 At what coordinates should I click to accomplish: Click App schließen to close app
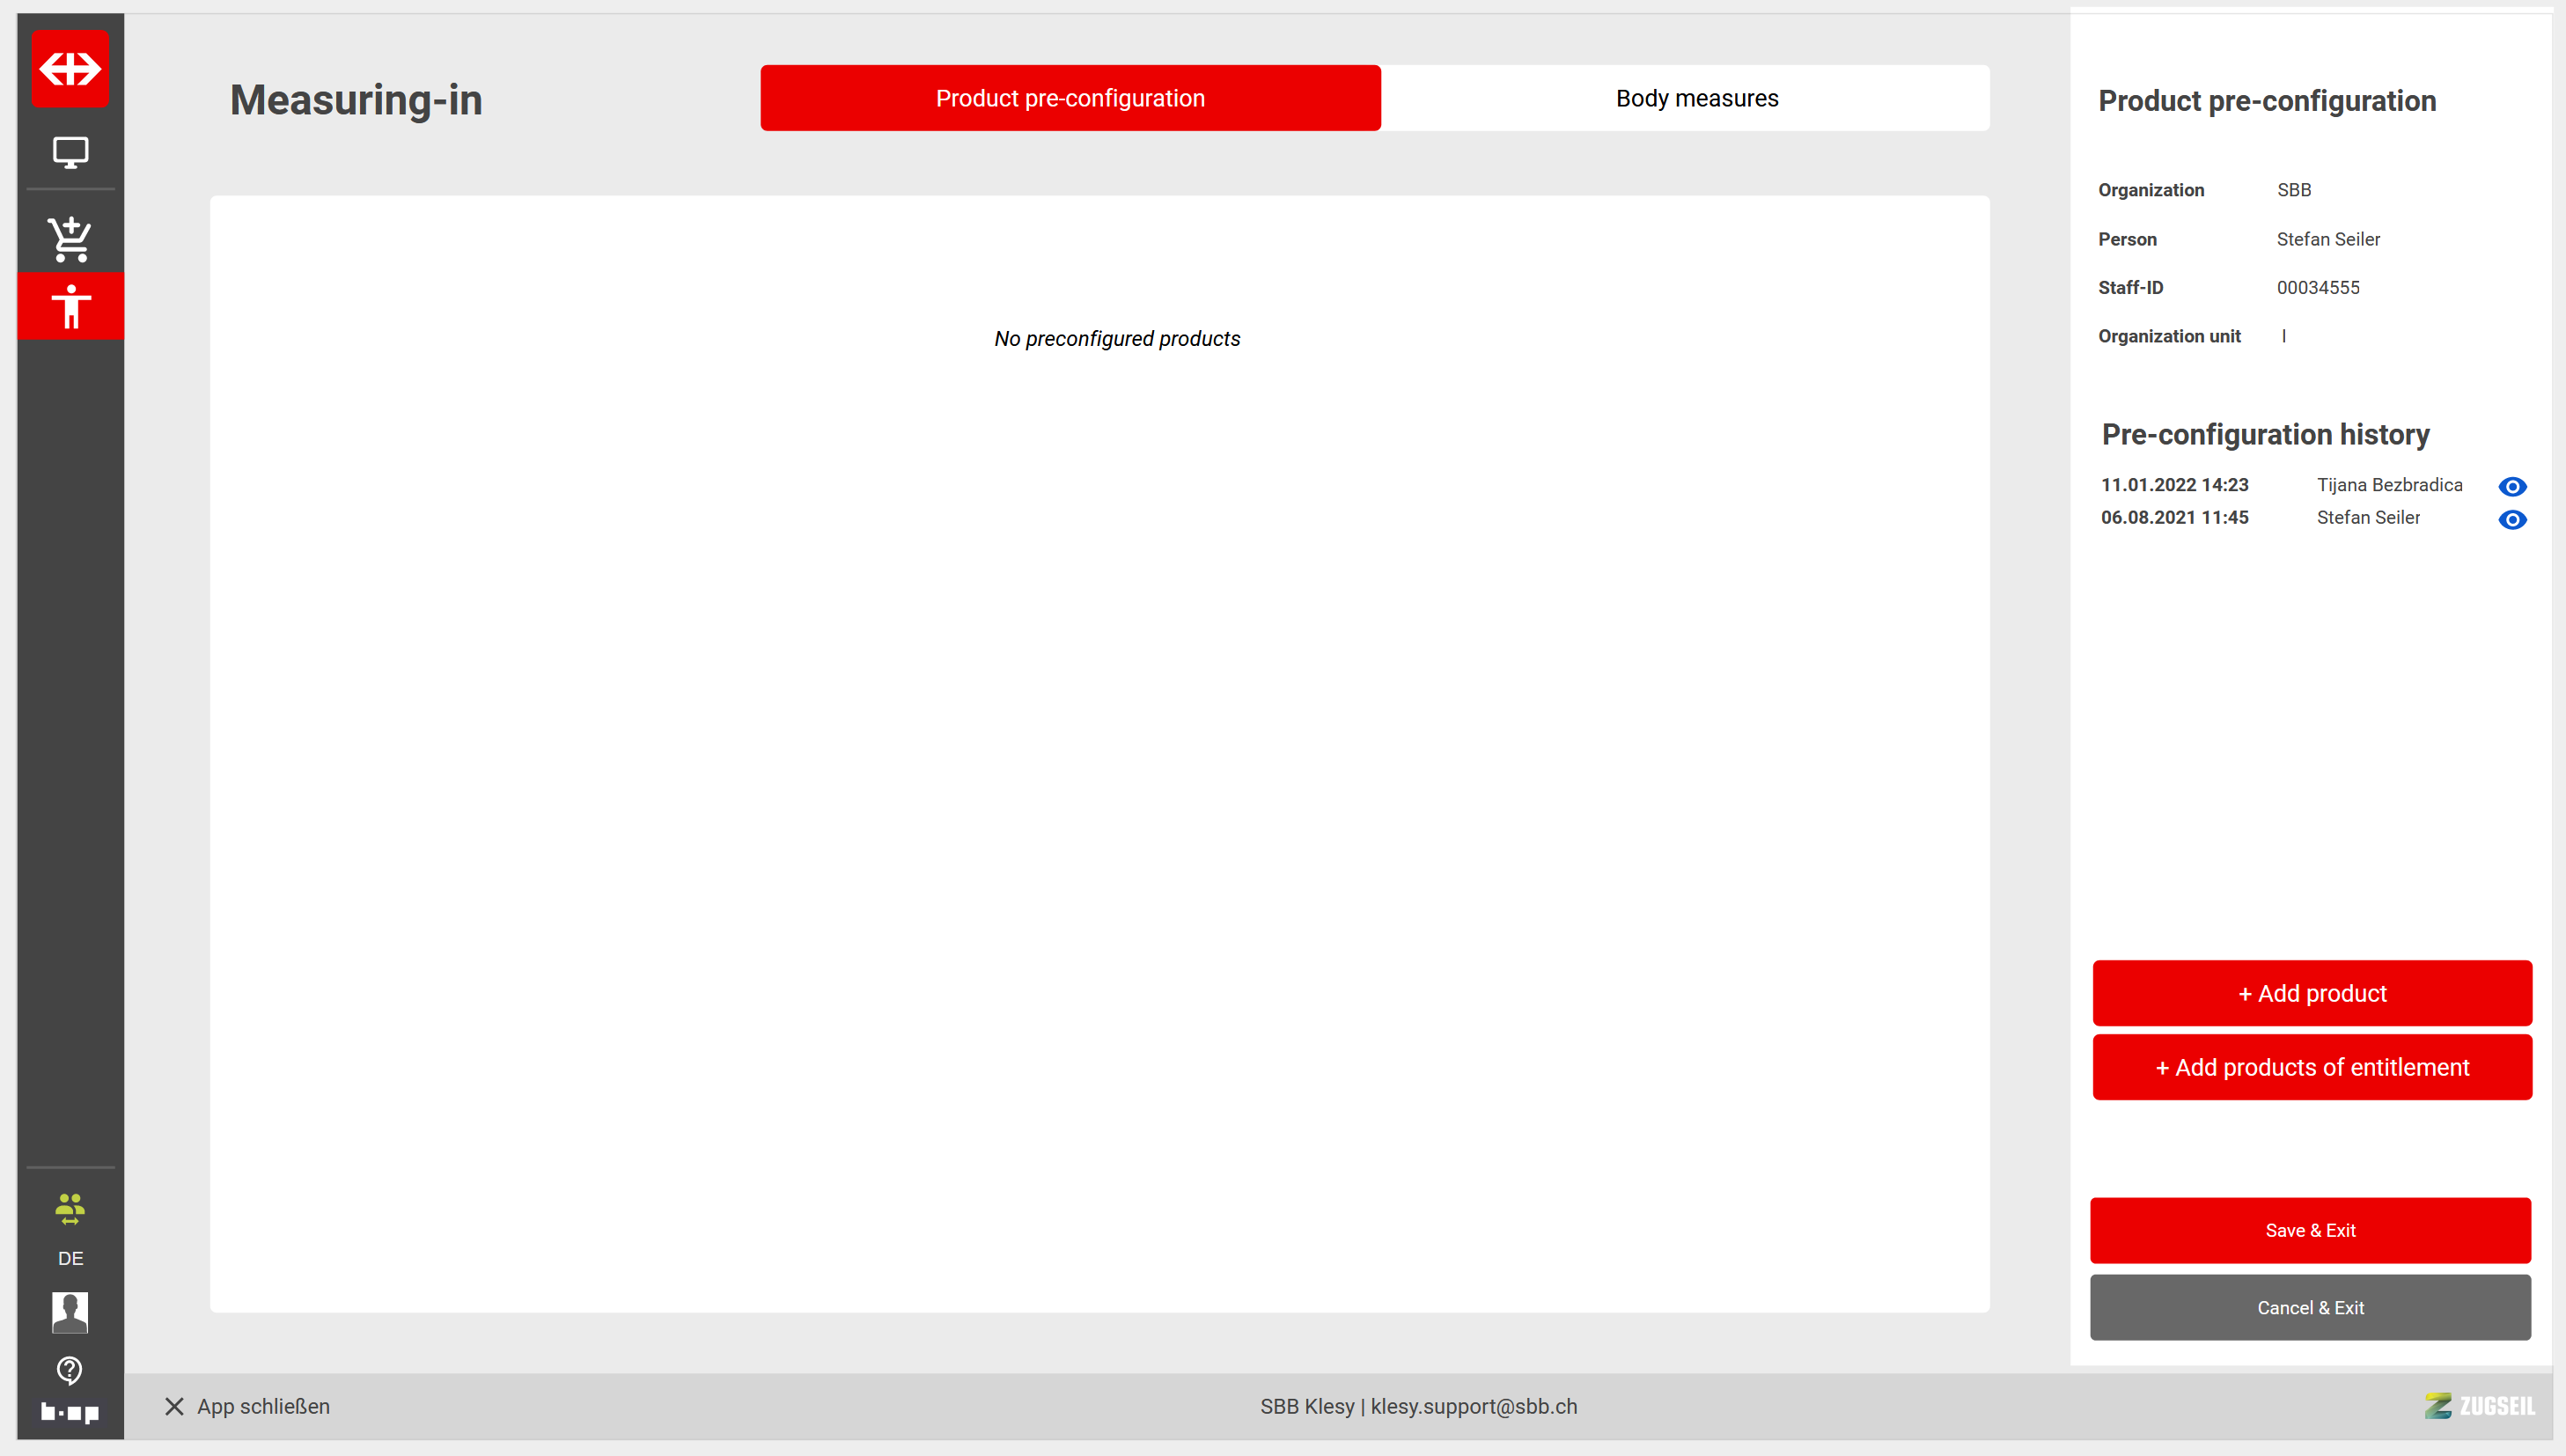click(x=247, y=1406)
